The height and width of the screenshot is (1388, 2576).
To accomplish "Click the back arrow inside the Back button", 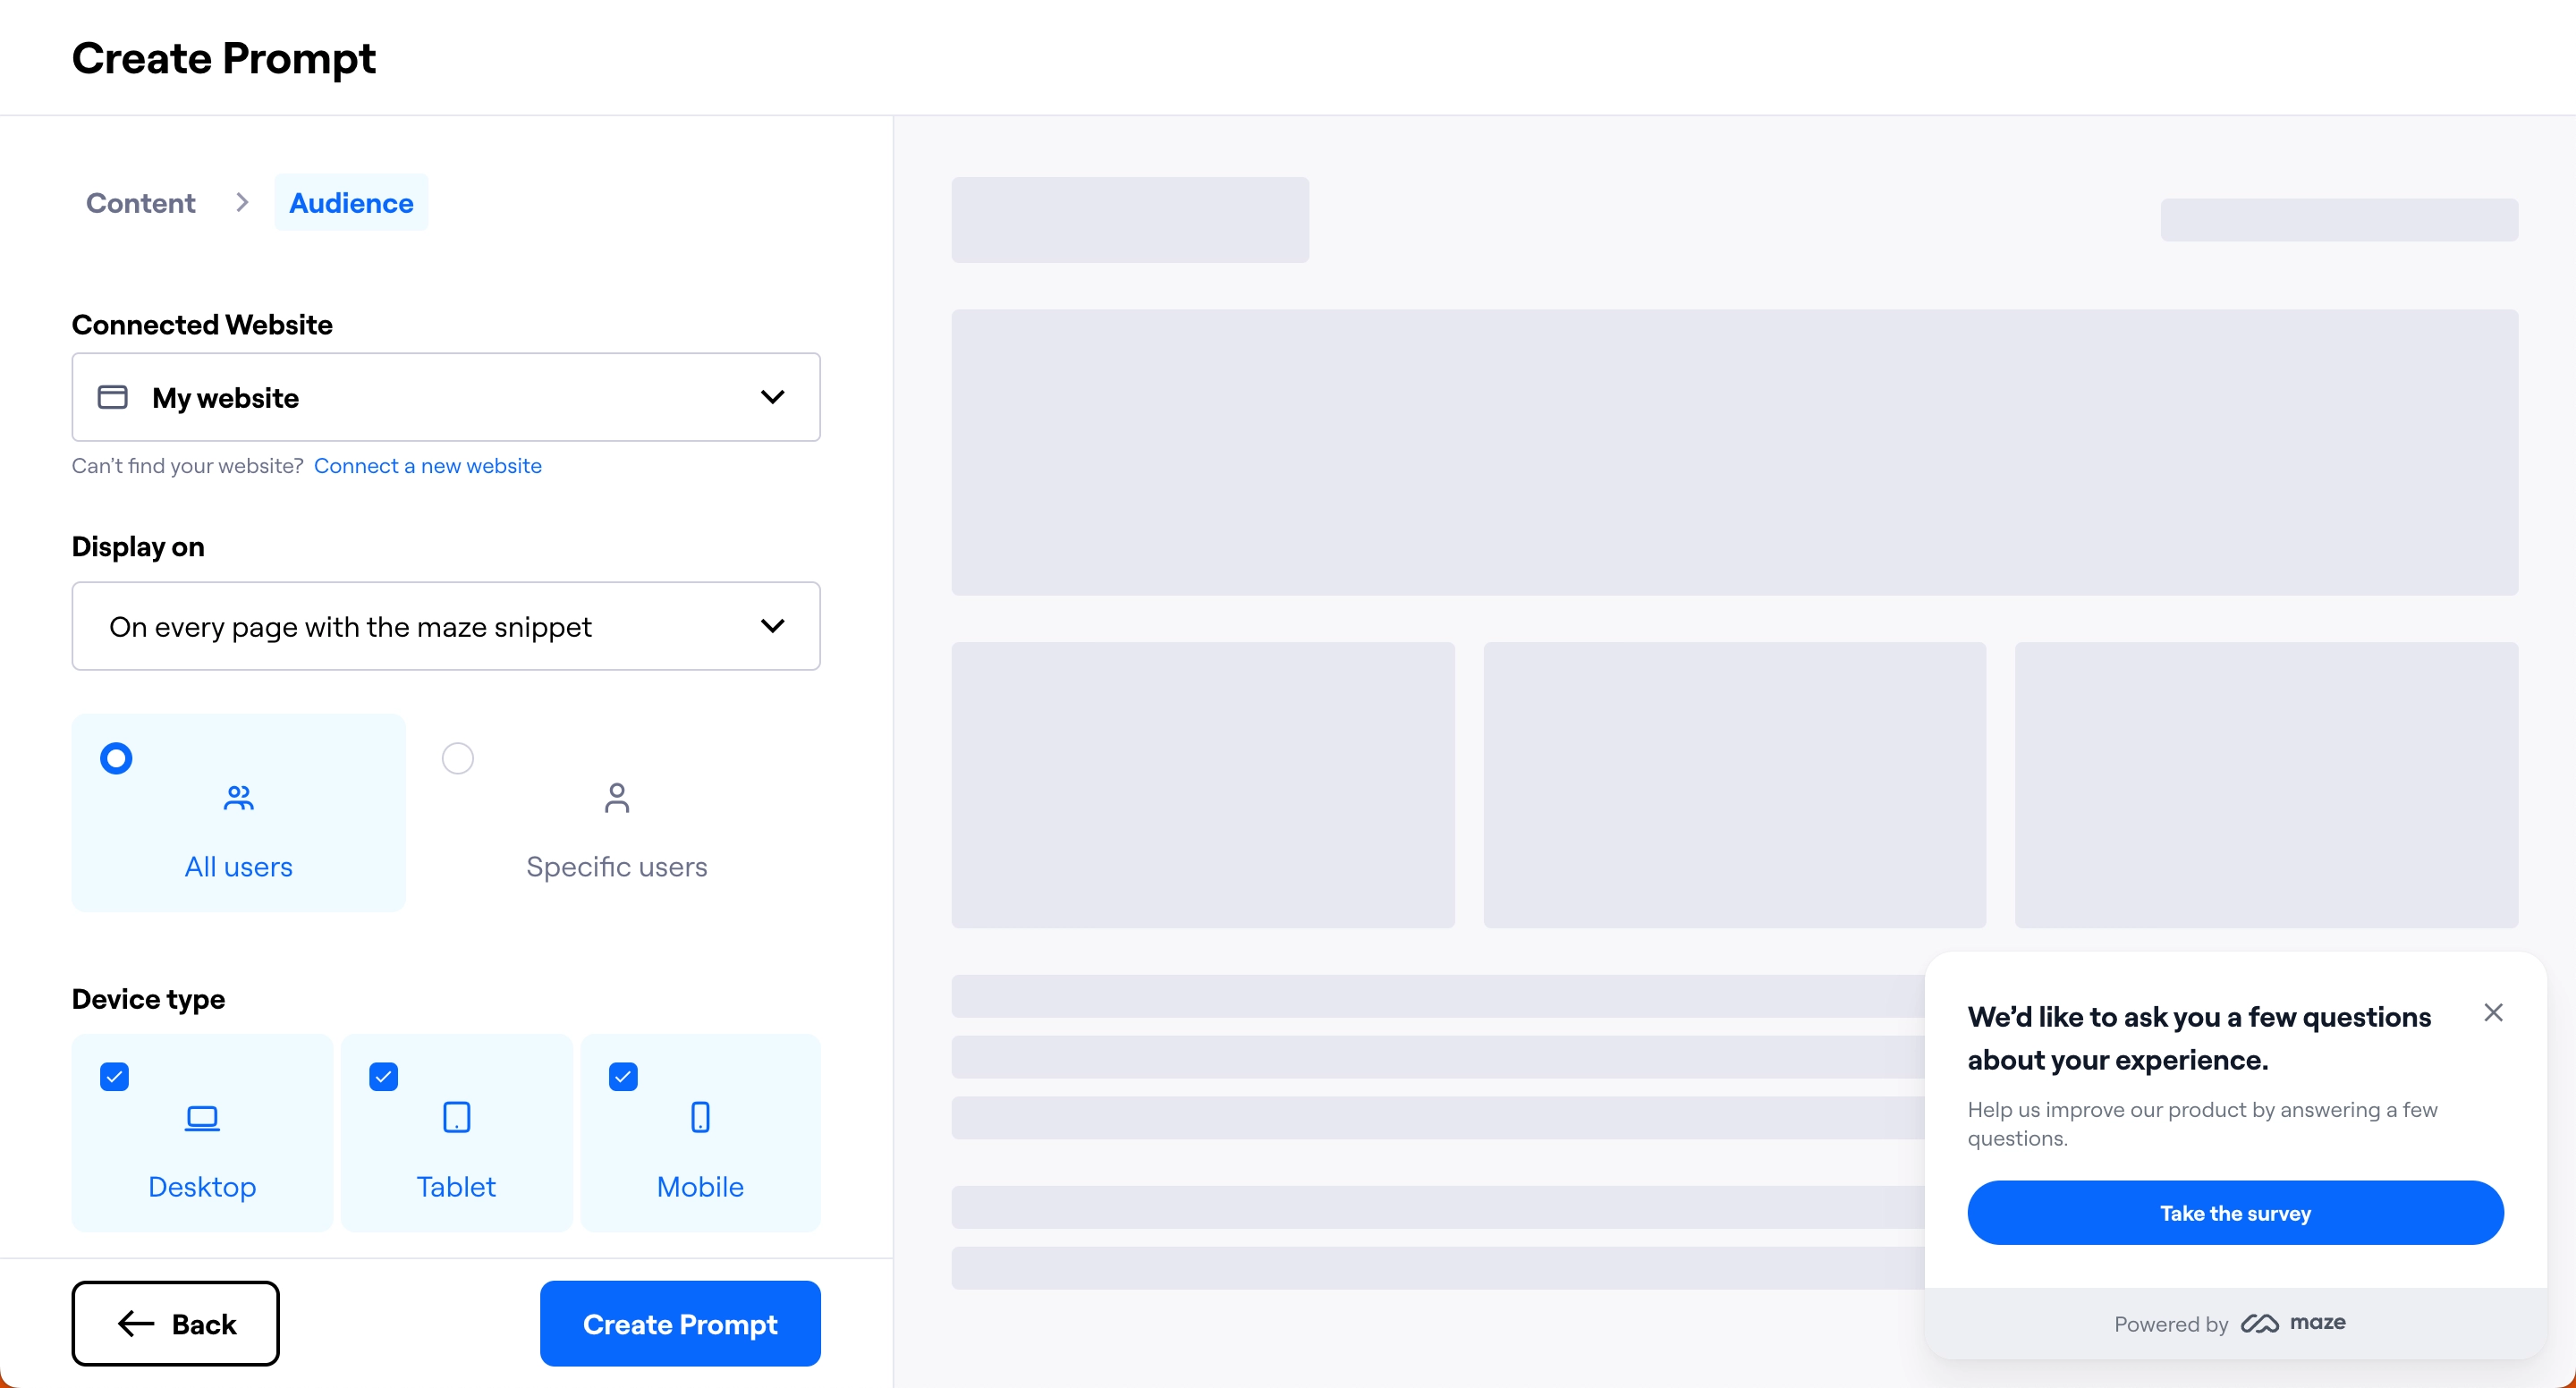I will [135, 1323].
